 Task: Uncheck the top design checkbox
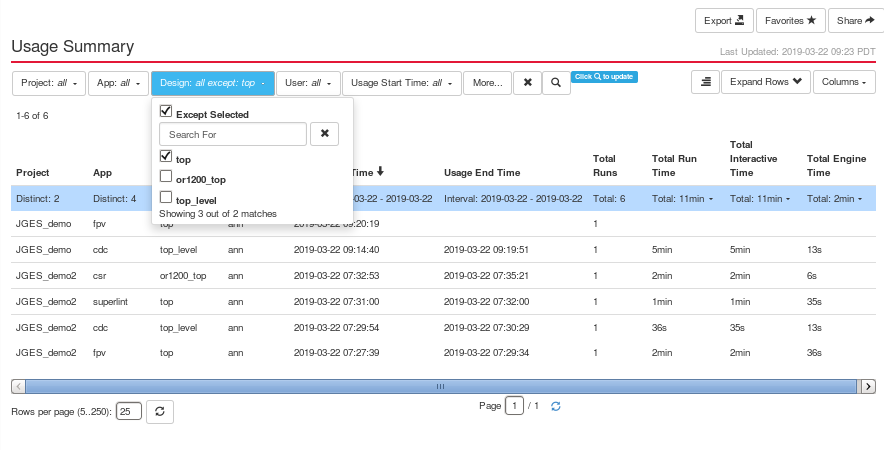166,156
